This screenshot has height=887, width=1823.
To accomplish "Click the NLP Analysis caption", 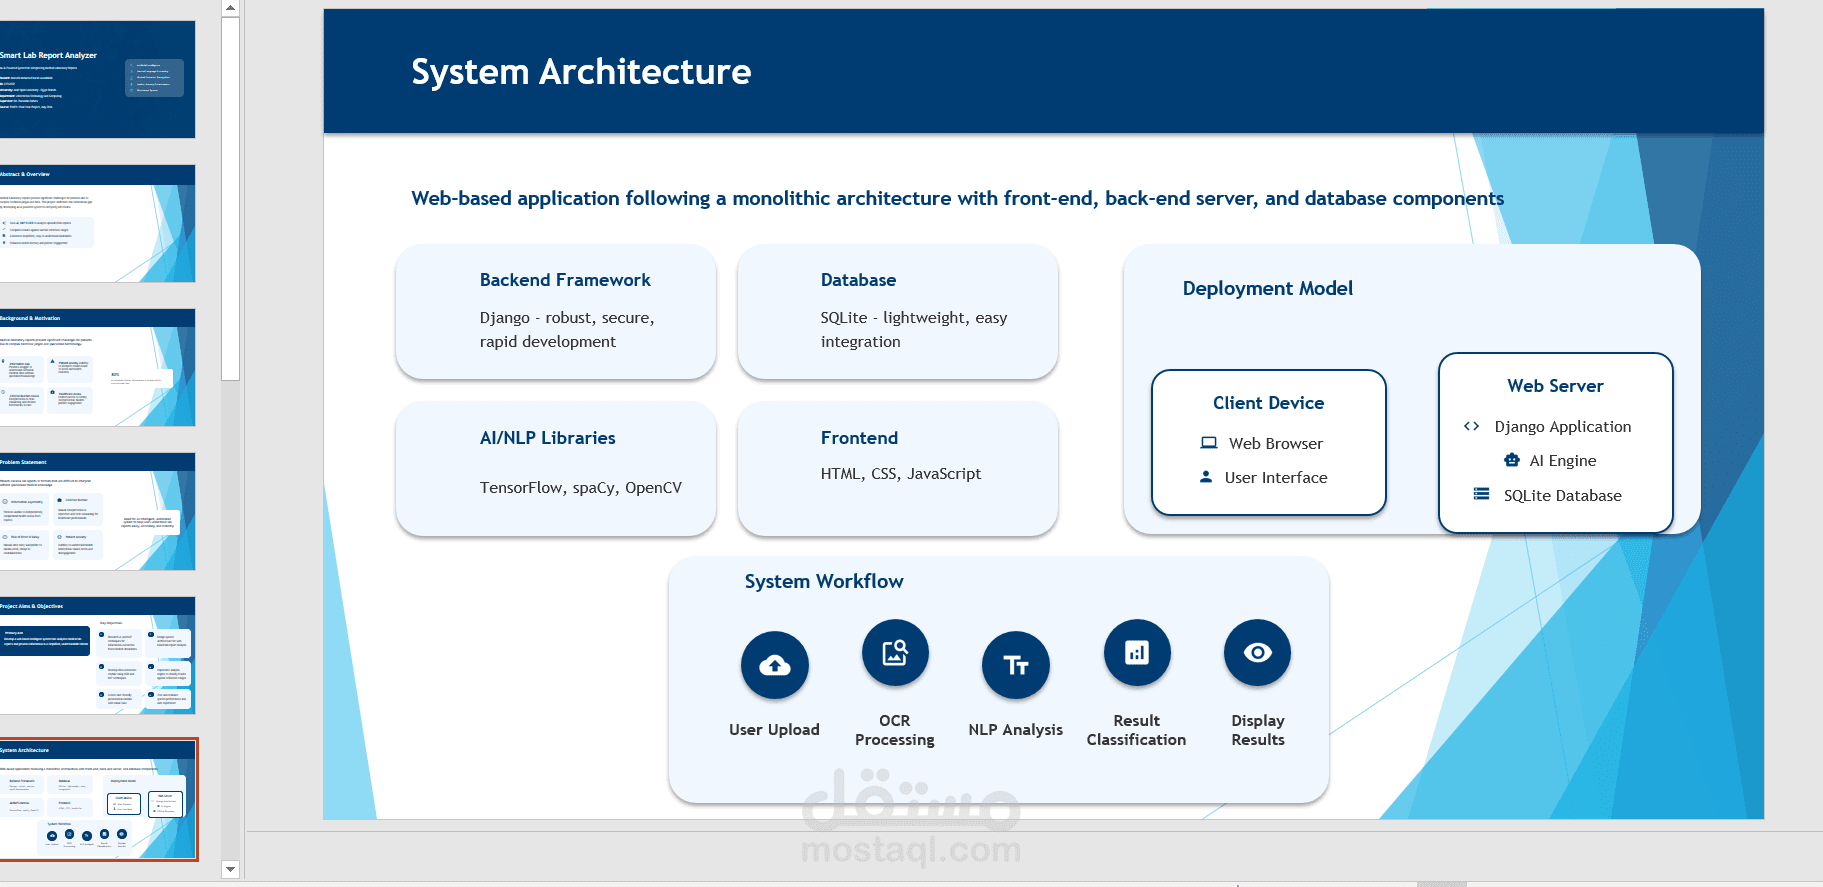I will coord(1015,729).
